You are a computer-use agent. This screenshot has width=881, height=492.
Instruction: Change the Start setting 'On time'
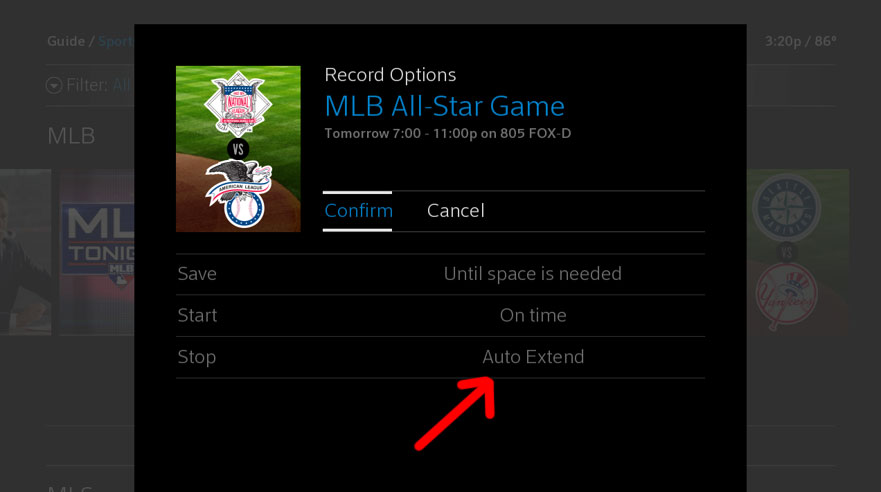pos(440,316)
